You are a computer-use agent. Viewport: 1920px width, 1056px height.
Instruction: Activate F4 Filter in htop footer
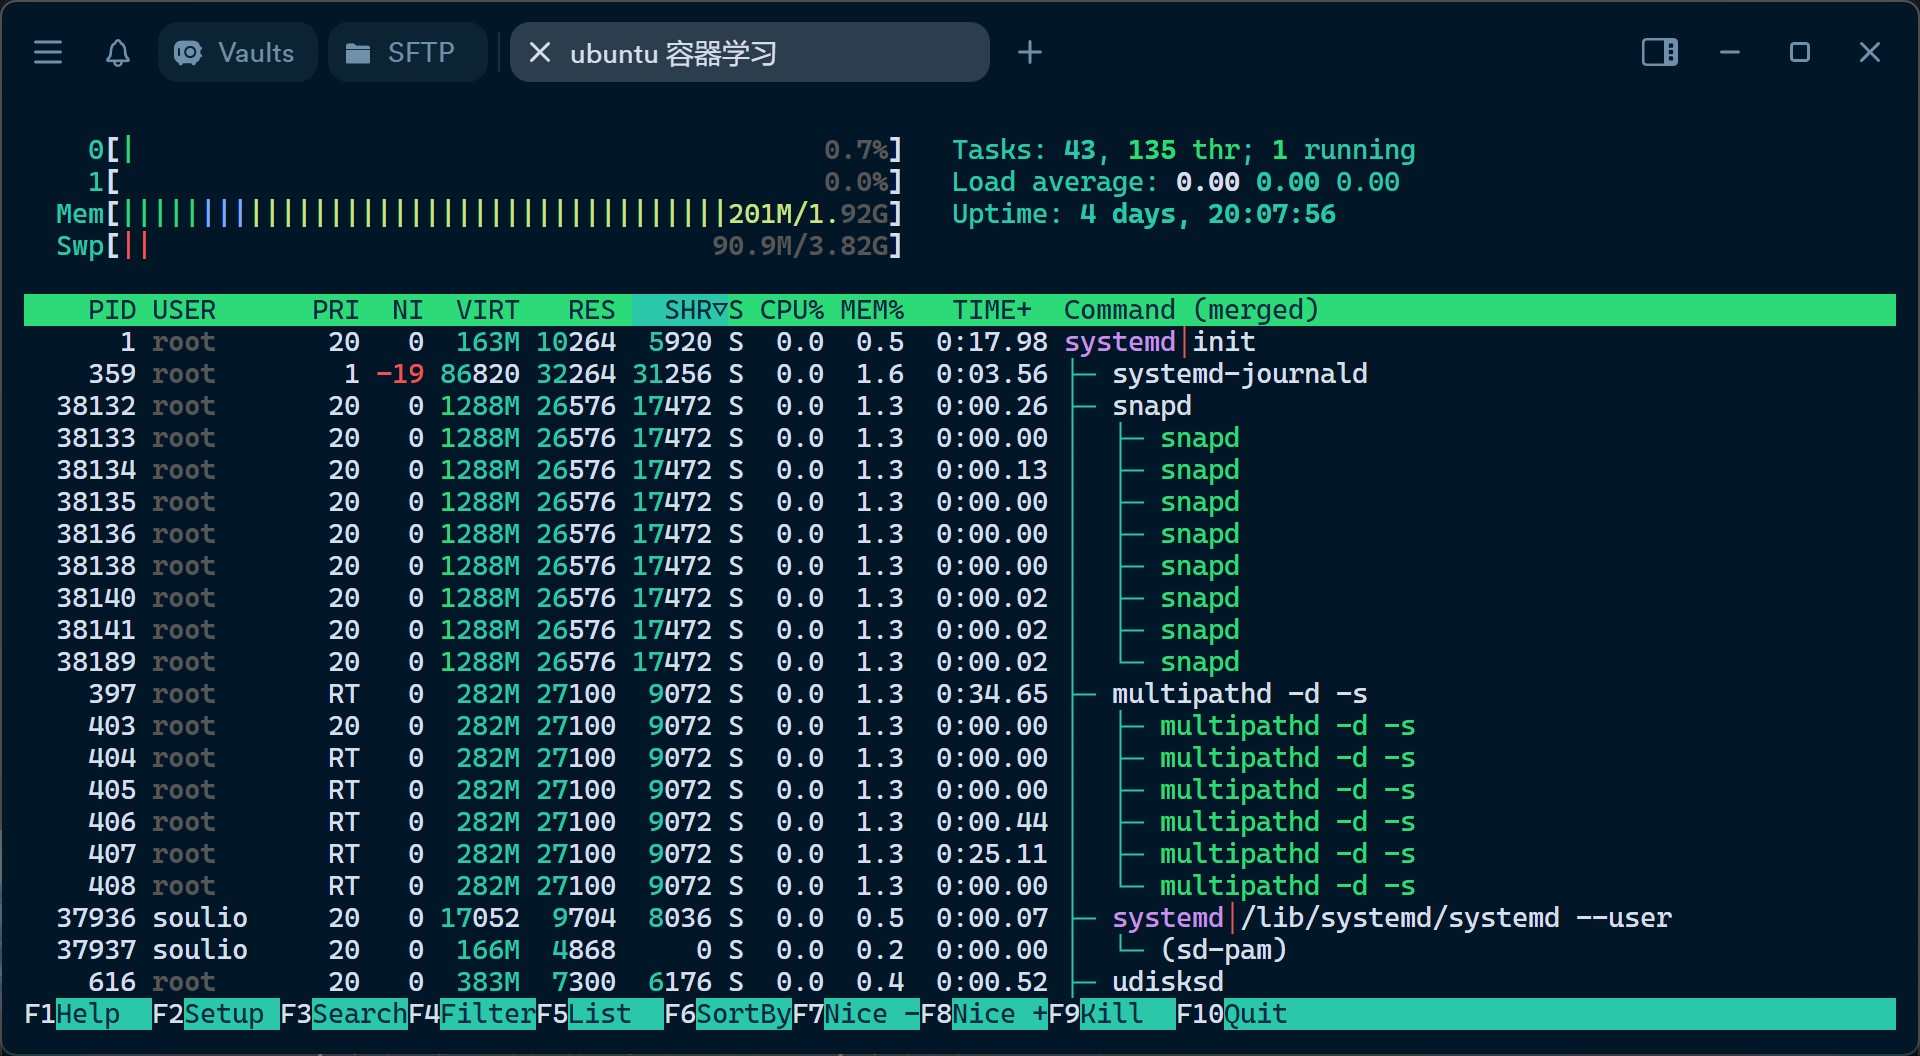point(472,1014)
